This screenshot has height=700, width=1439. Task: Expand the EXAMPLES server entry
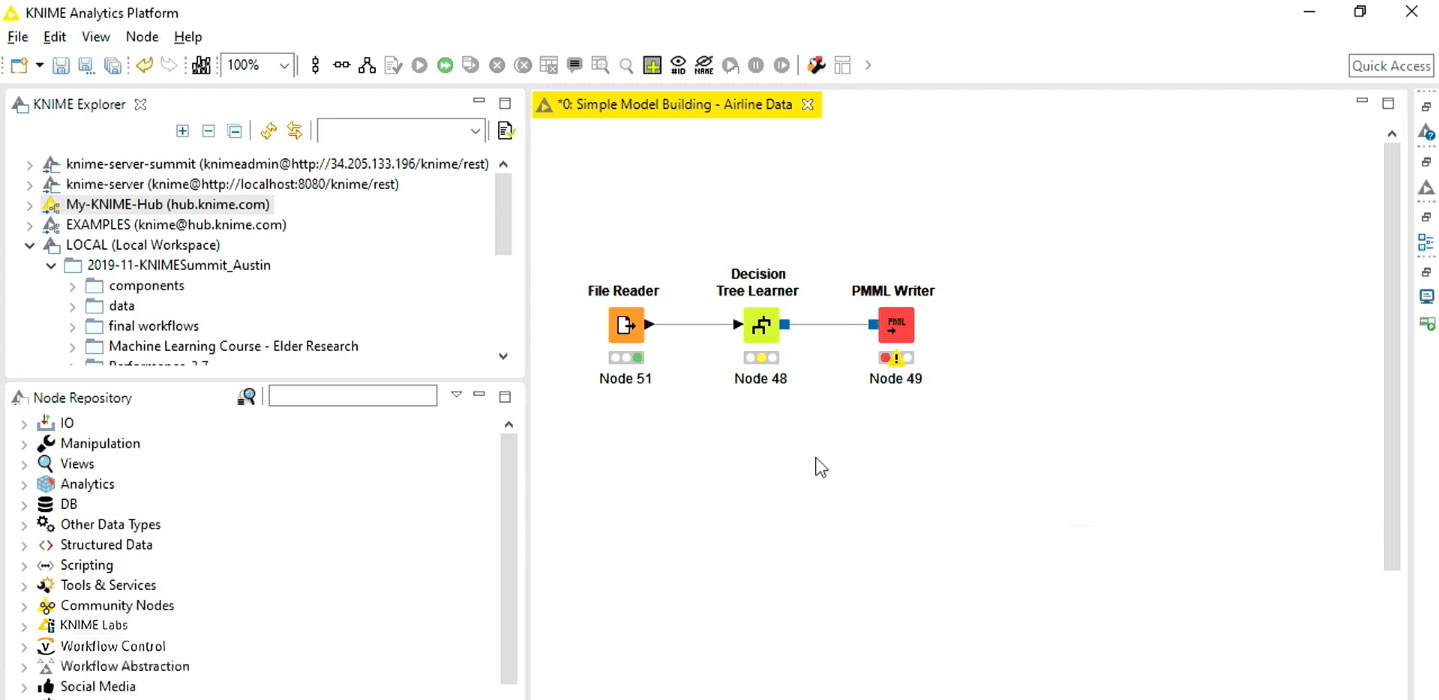click(29, 225)
